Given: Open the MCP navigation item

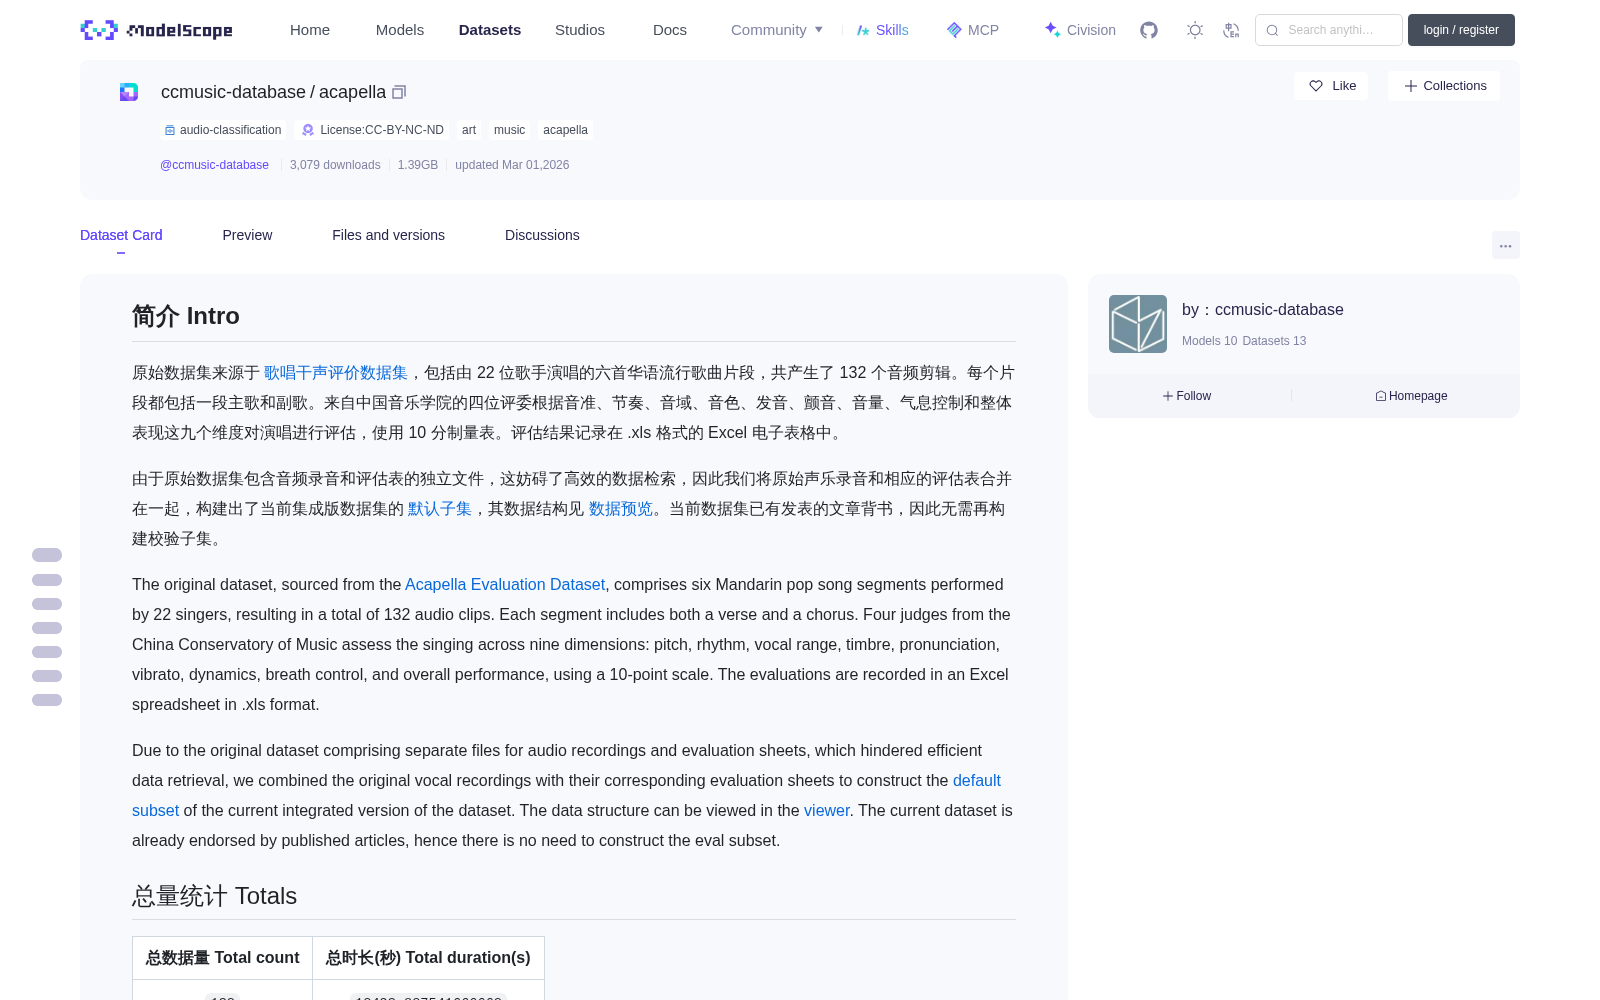Looking at the screenshot, I should pos(972,30).
